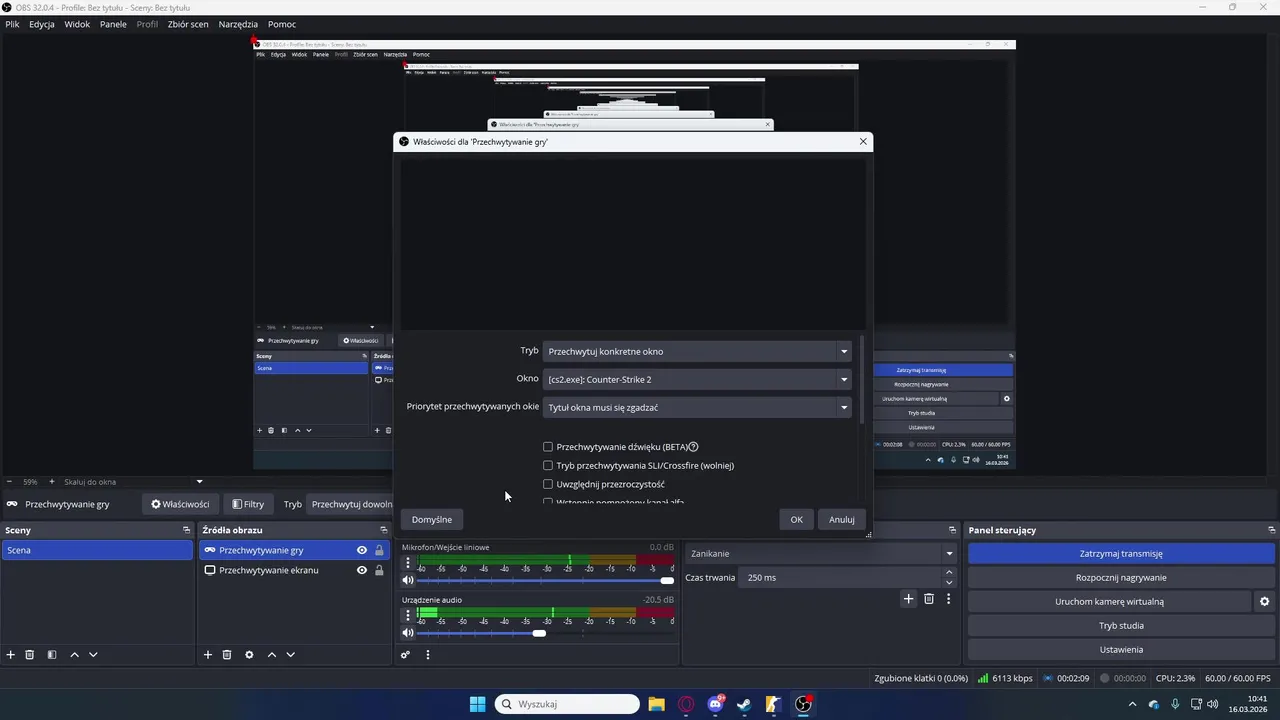This screenshot has width=1280, height=720.
Task: Move source down in Źródła obrazu
Action: (x=290, y=655)
